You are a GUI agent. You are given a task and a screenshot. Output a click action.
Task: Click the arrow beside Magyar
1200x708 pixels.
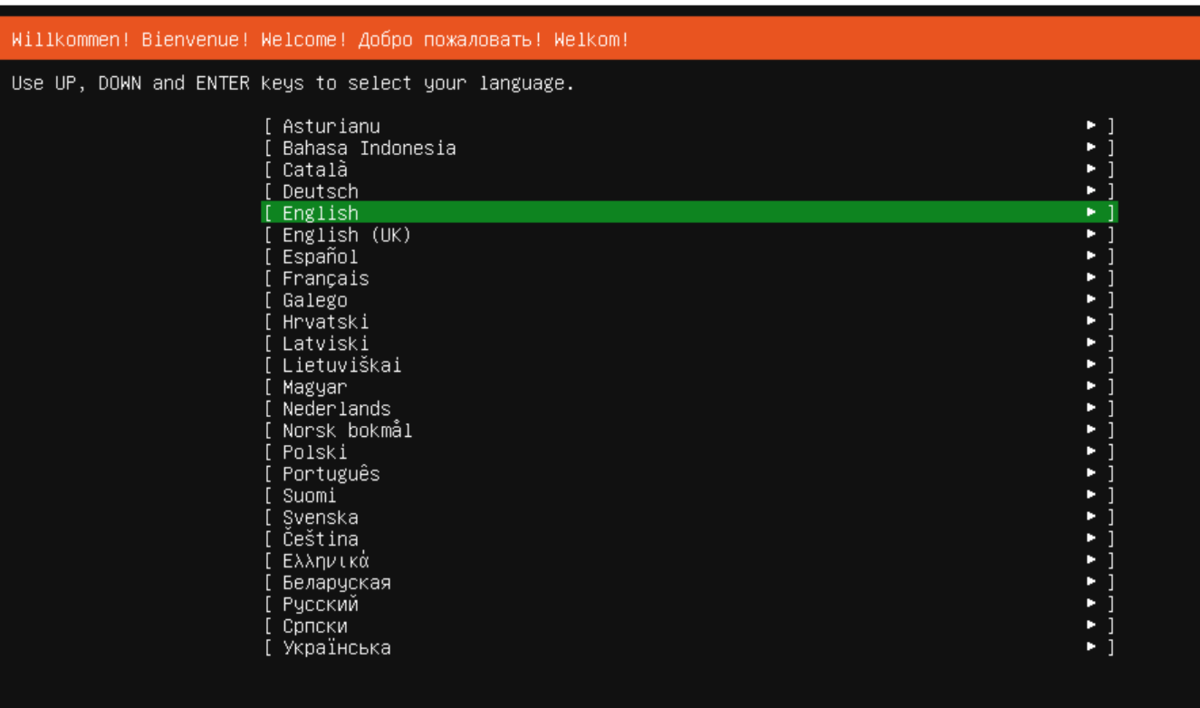(x=1092, y=387)
